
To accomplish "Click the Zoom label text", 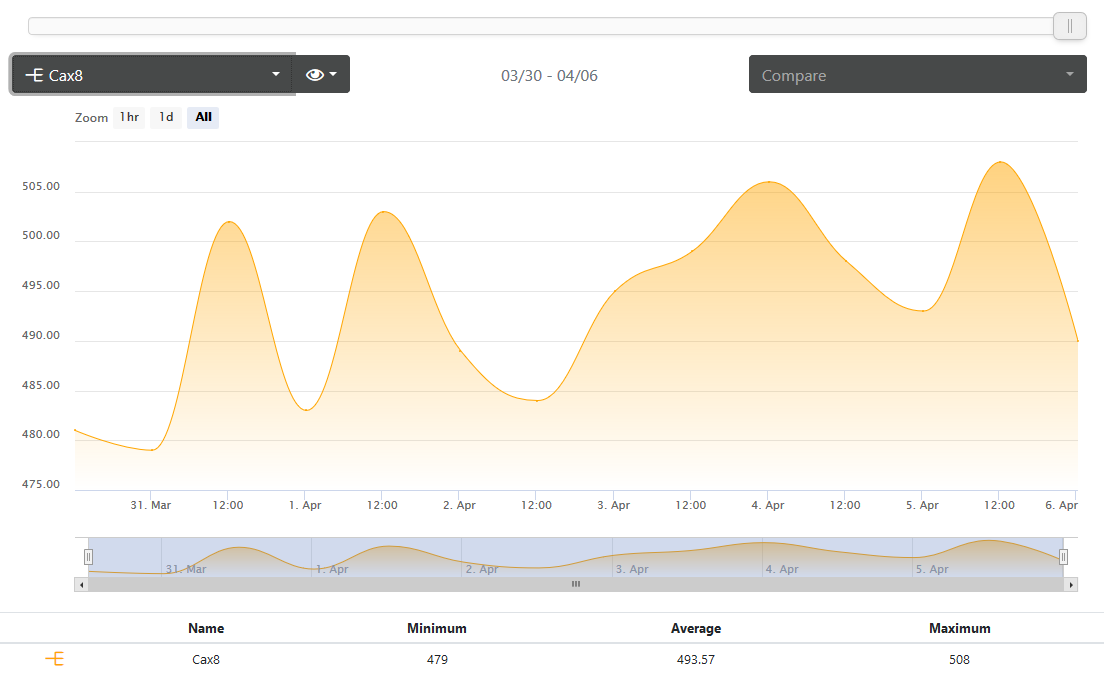I will point(92,118).
